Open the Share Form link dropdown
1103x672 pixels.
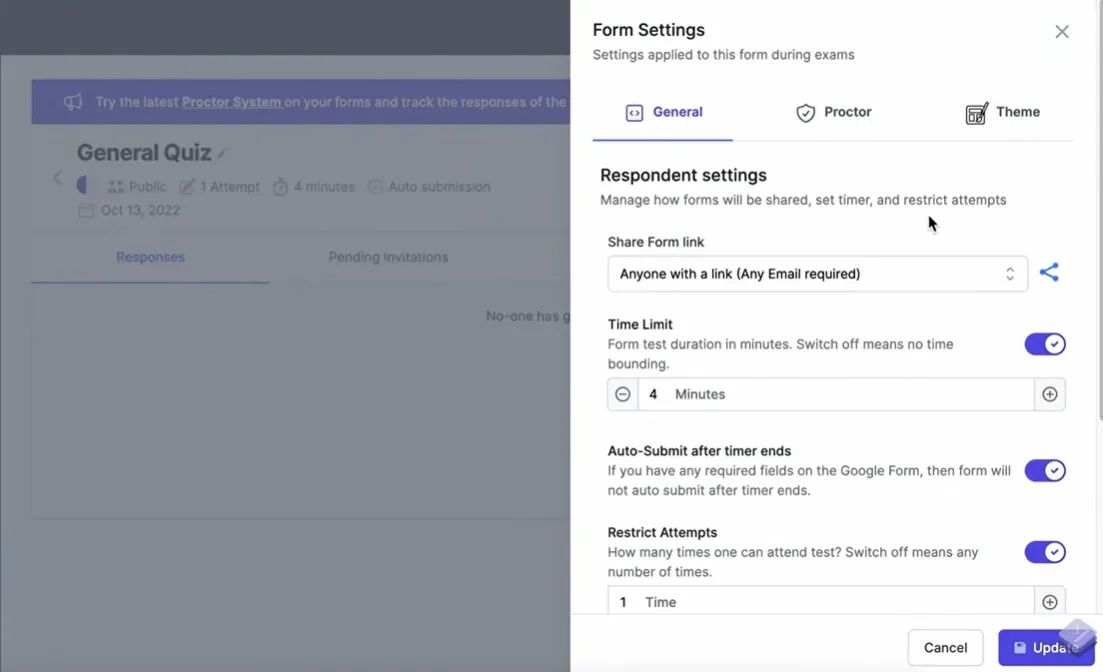817,274
